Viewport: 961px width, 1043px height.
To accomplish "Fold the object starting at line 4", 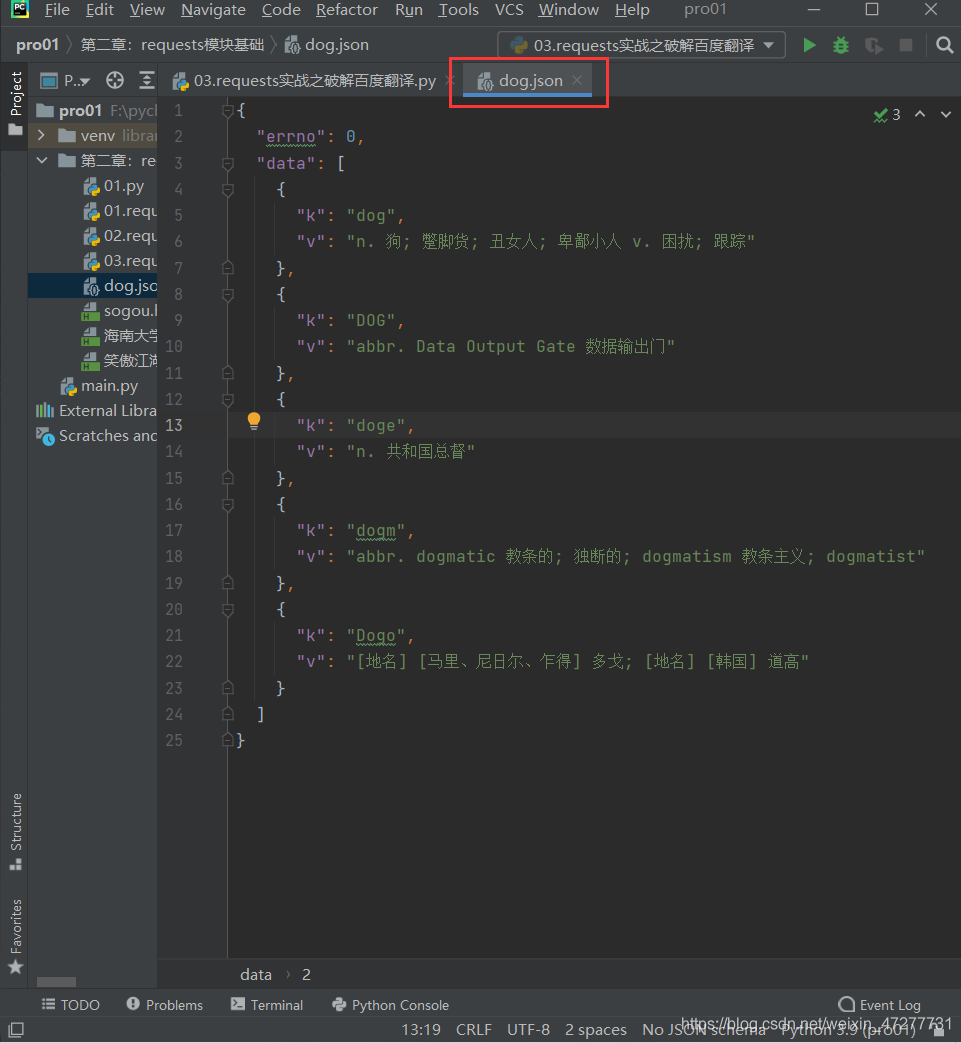I will [x=227, y=190].
